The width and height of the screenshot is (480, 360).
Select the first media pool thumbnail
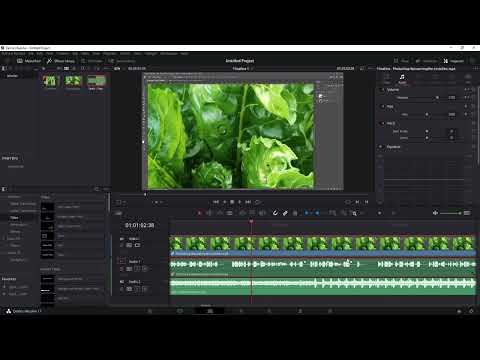(50, 81)
